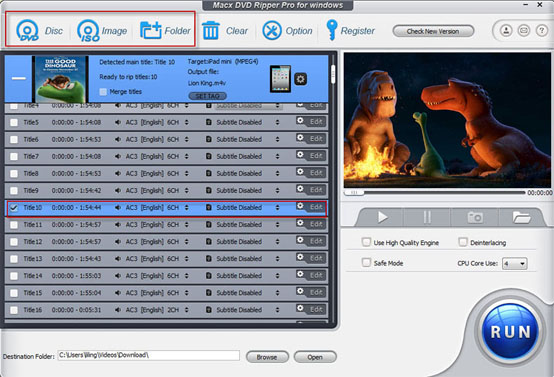The image size is (554, 377).
Task: Select the Title13 row duration 1:54:43
Action: point(76,259)
